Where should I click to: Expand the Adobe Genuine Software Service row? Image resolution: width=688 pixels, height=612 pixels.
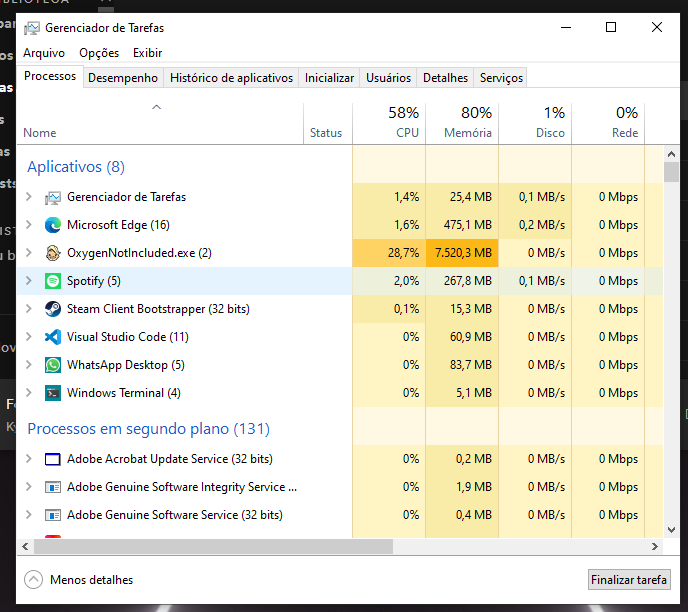coord(29,515)
